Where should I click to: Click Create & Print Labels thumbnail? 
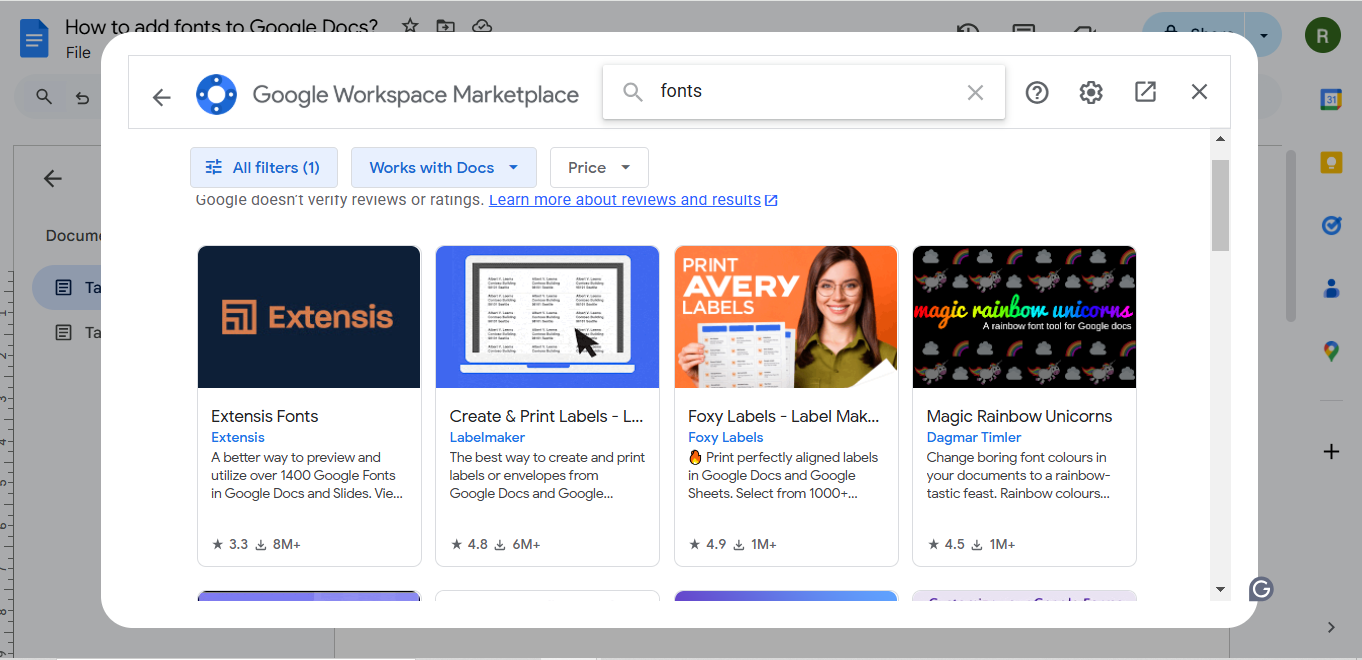pos(547,317)
